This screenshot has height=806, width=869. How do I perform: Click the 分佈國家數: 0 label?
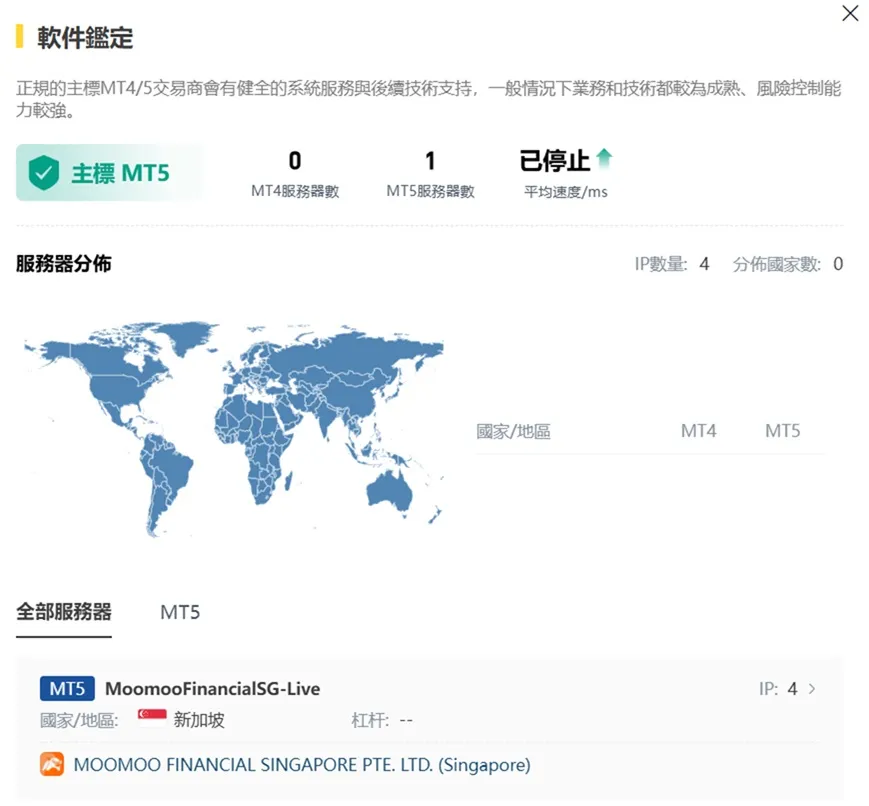pyautogui.click(x=788, y=264)
